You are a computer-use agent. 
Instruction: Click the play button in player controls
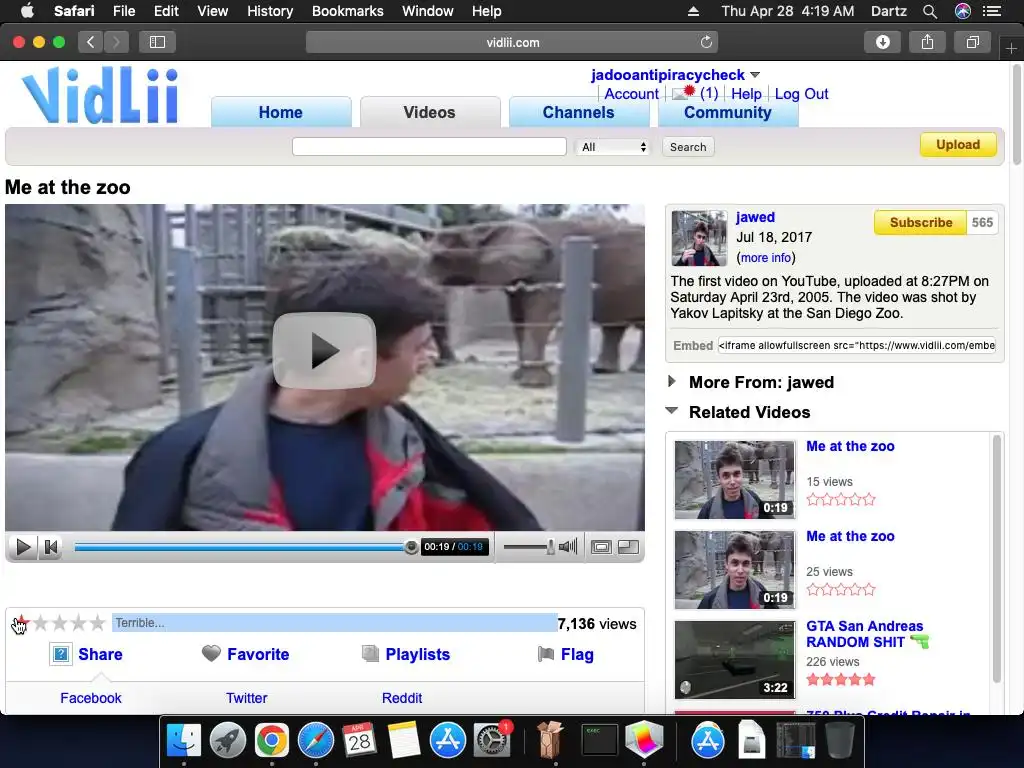point(23,547)
